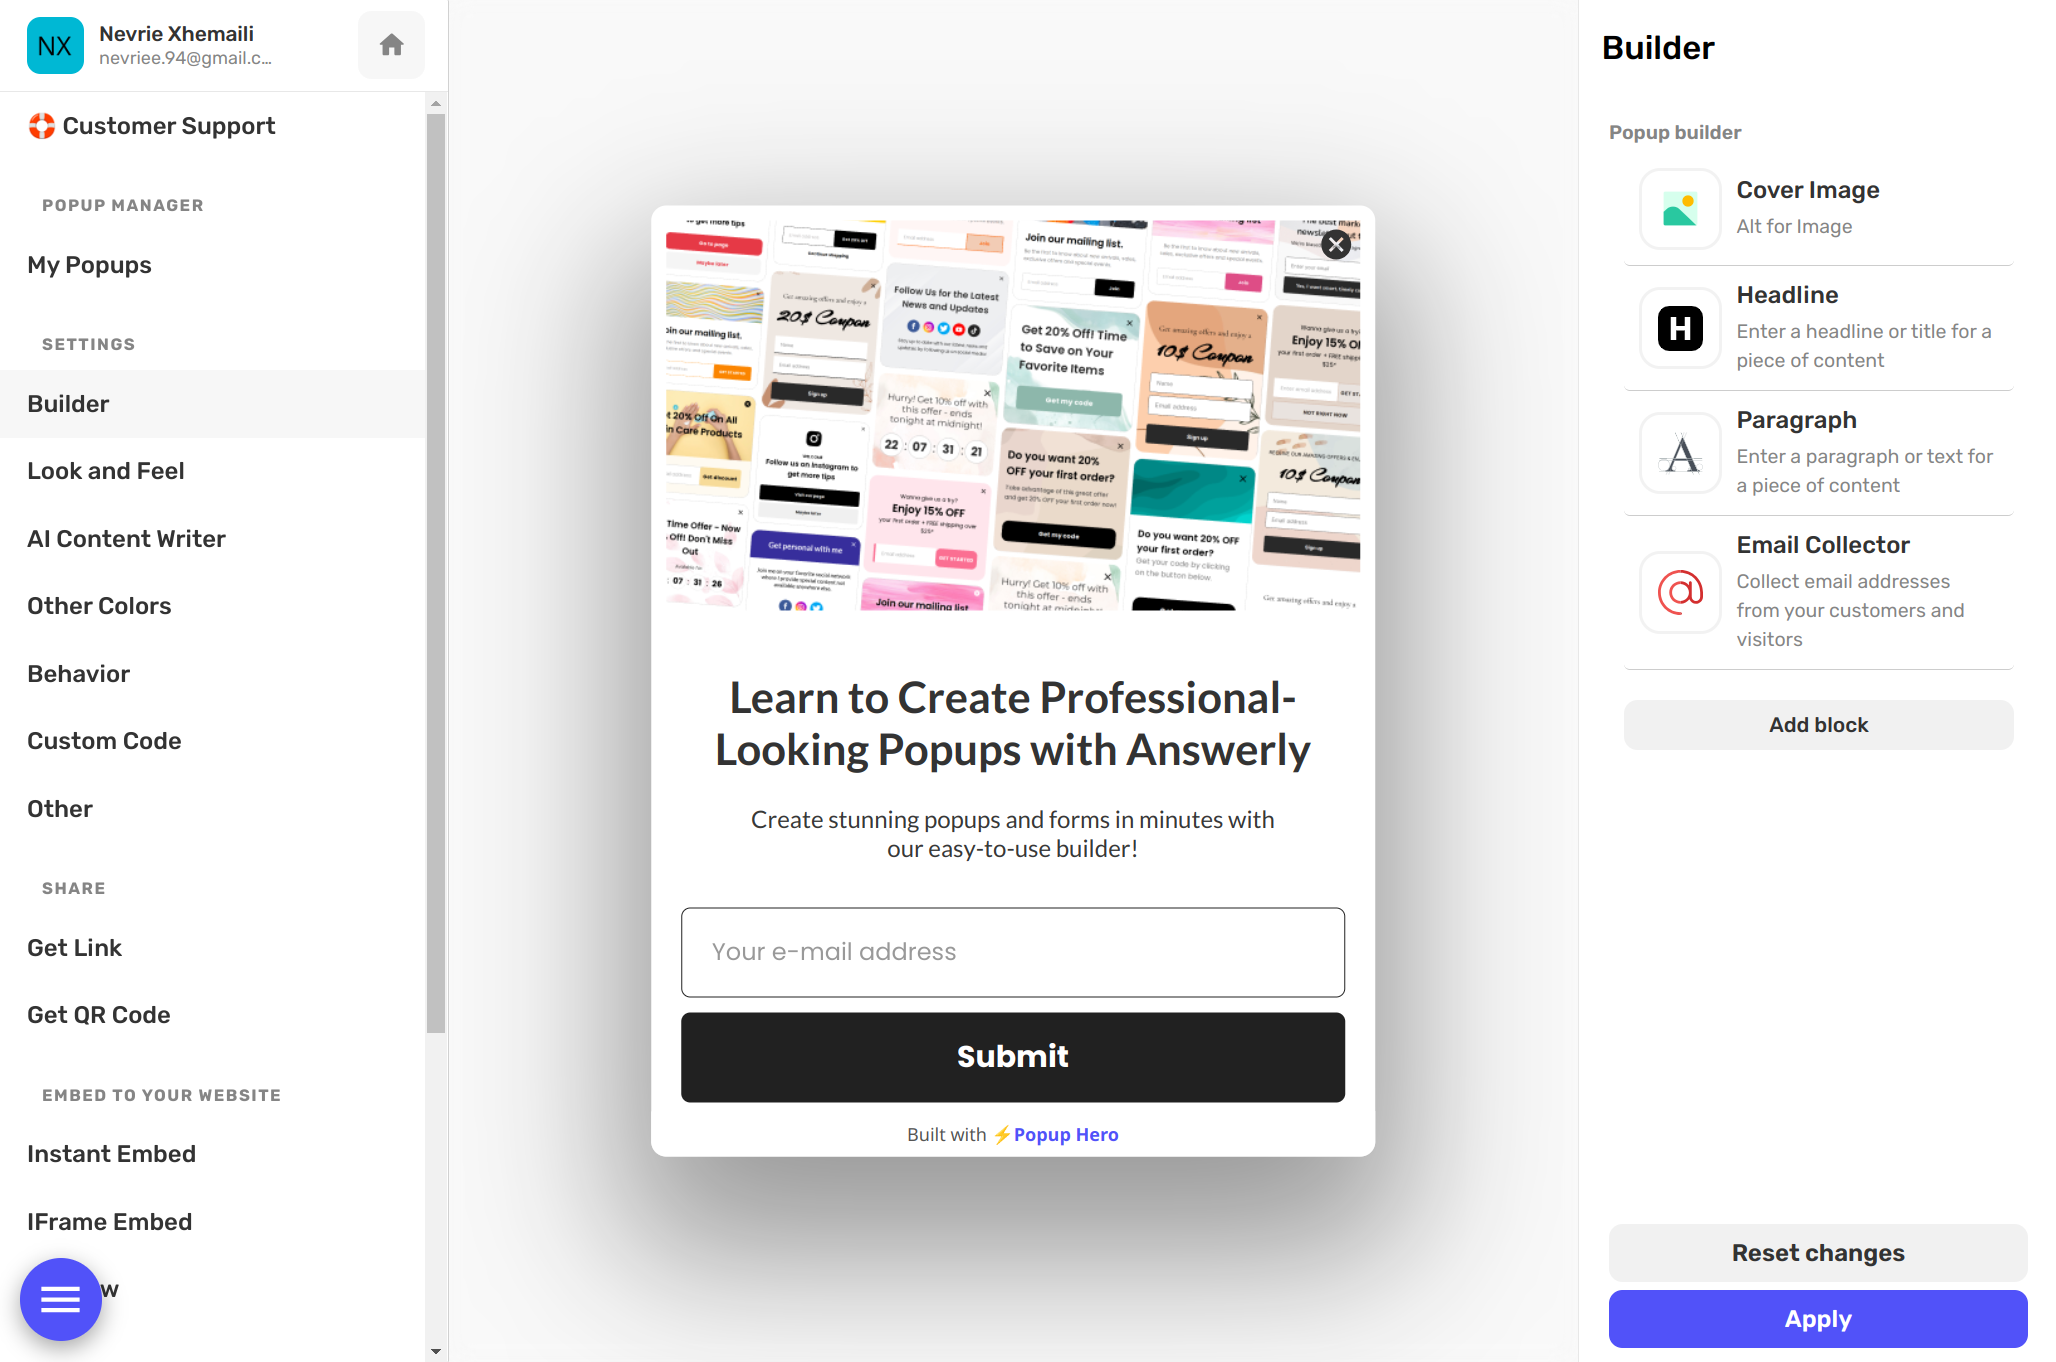Screen dimensions: 2056x1362
Task: Click the chat bubble icon bottom left
Action: [x=58, y=1300]
